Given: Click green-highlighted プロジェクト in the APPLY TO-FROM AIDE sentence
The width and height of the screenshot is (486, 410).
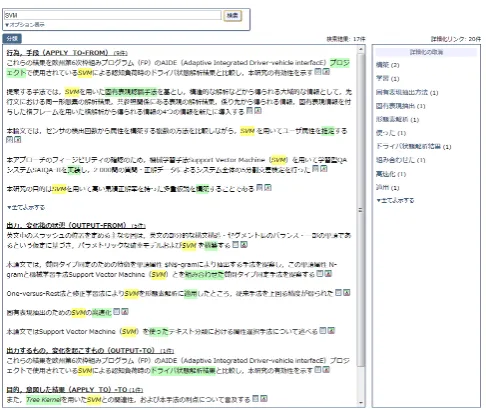Looking at the screenshot, I should tap(340, 63).
